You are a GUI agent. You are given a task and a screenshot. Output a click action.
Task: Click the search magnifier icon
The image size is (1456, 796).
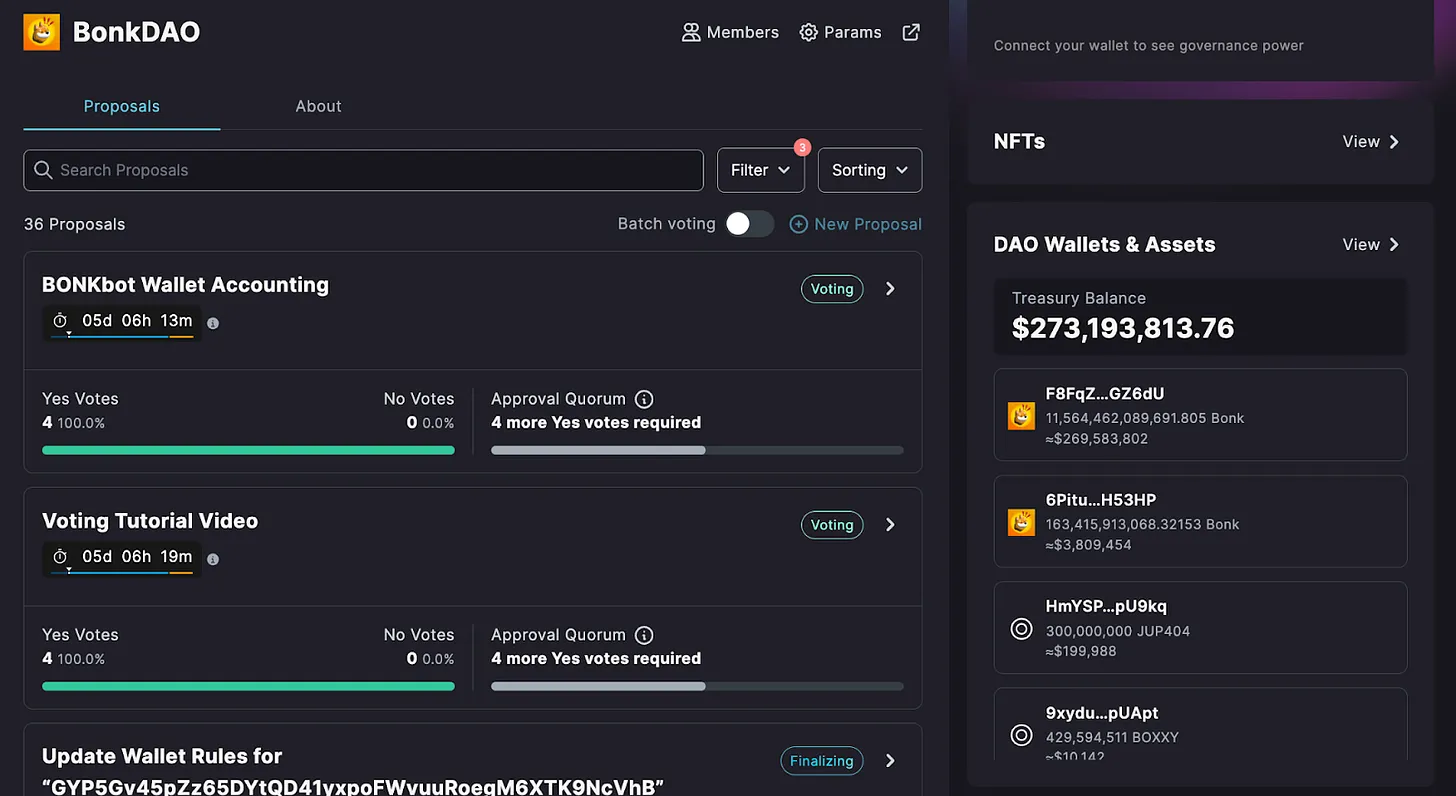coord(43,170)
